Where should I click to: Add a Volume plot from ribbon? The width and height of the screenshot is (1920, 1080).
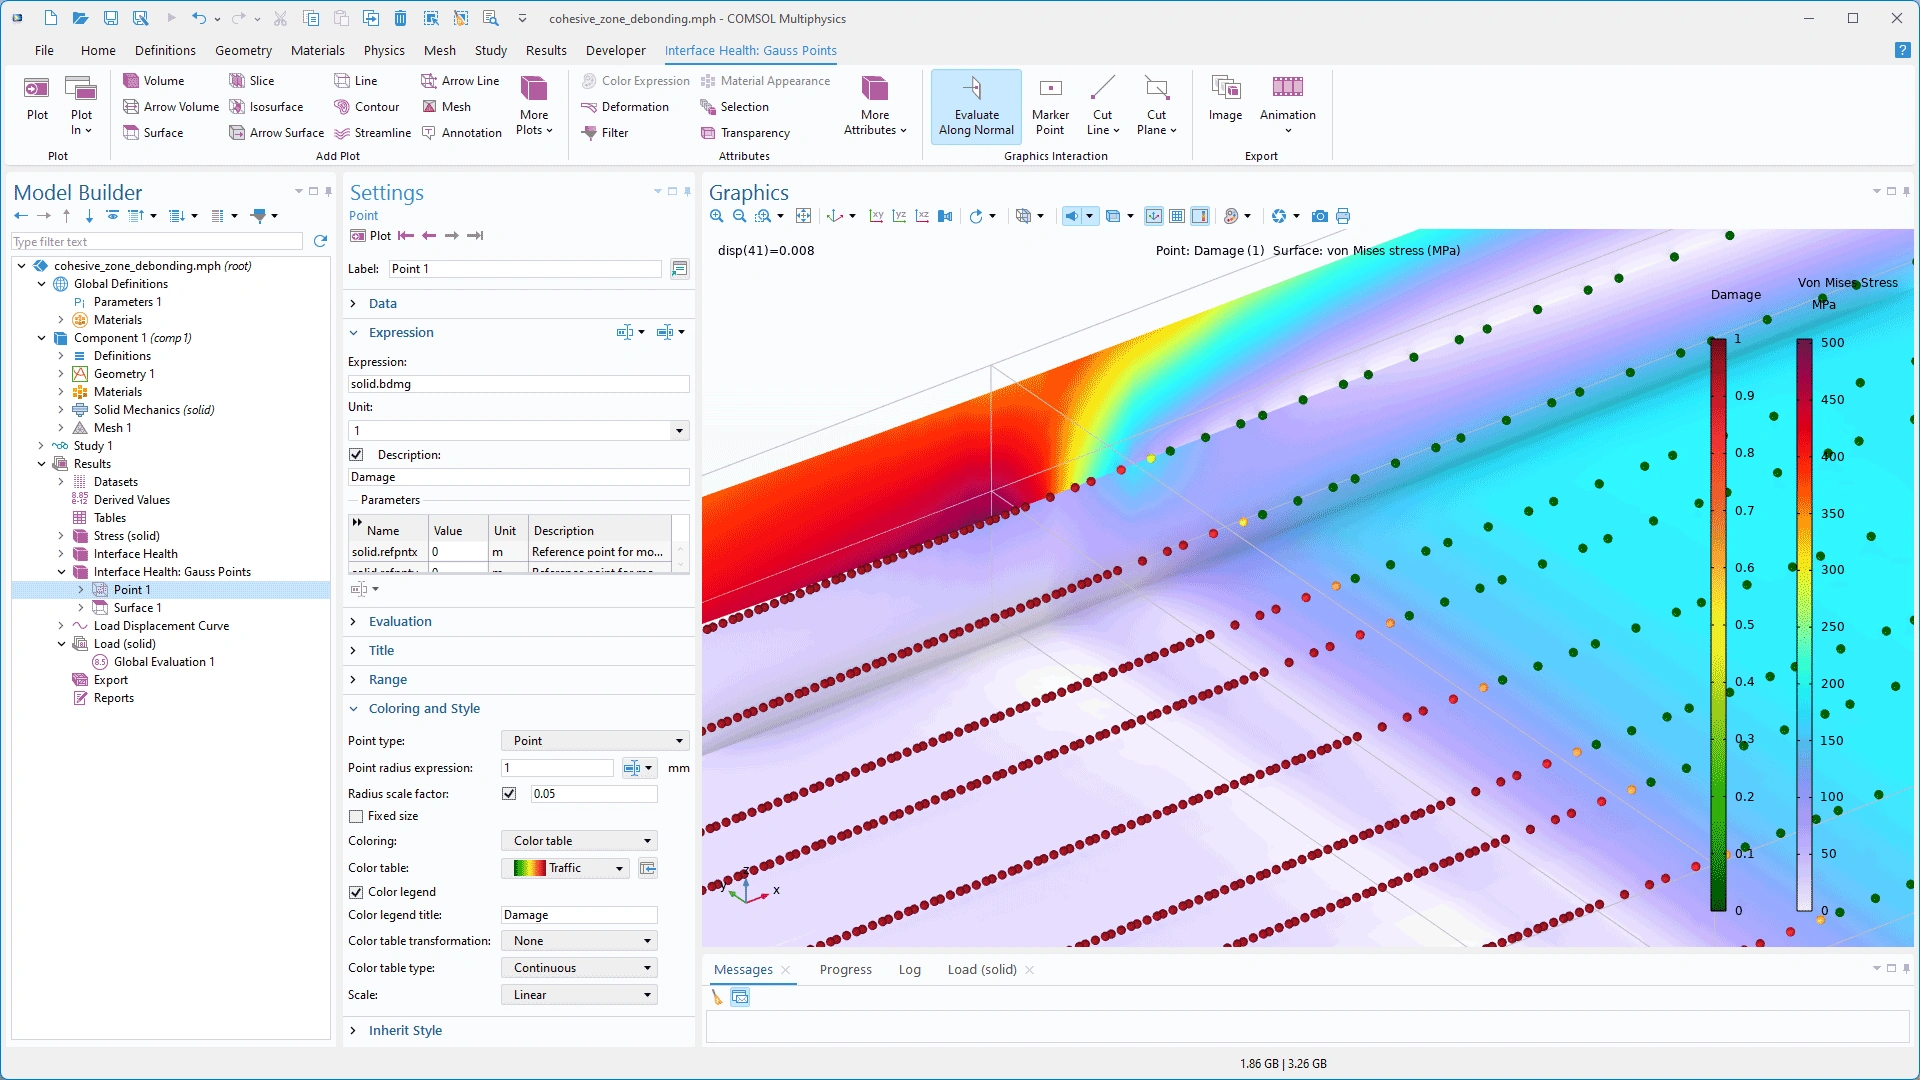tap(154, 81)
